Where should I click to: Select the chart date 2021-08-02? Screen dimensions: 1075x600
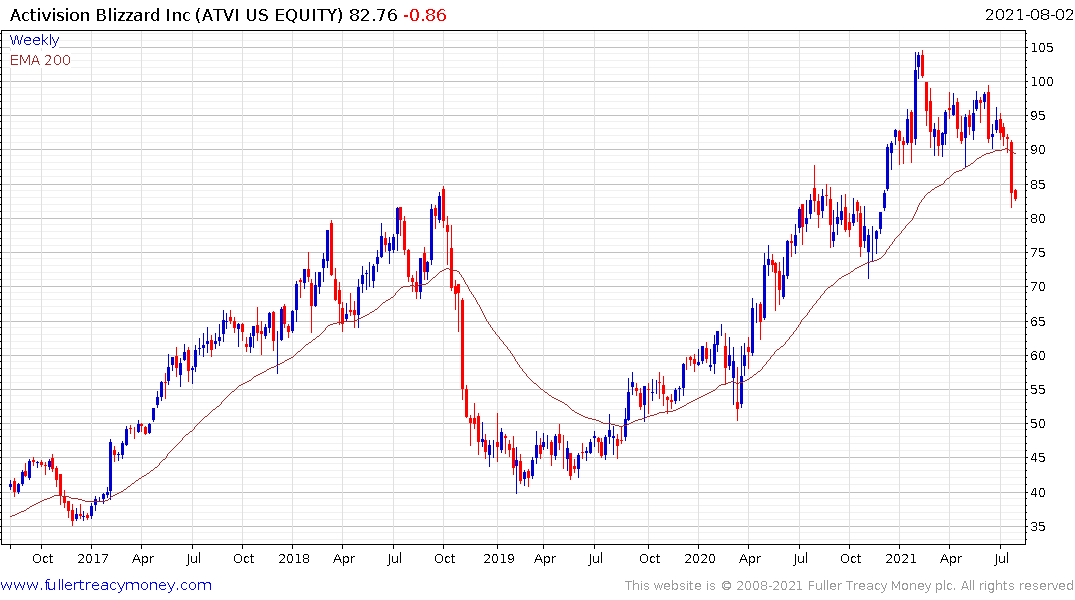tap(1029, 15)
